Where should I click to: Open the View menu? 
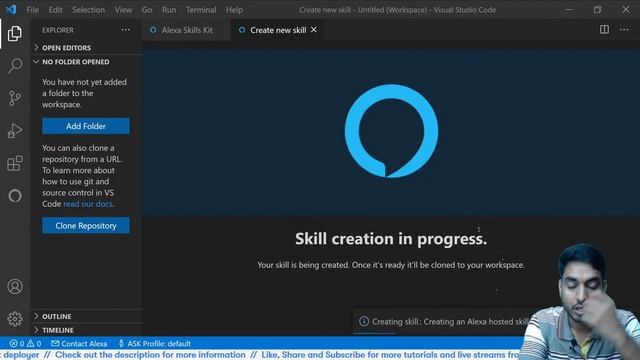pyautogui.click(x=123, y=10)
